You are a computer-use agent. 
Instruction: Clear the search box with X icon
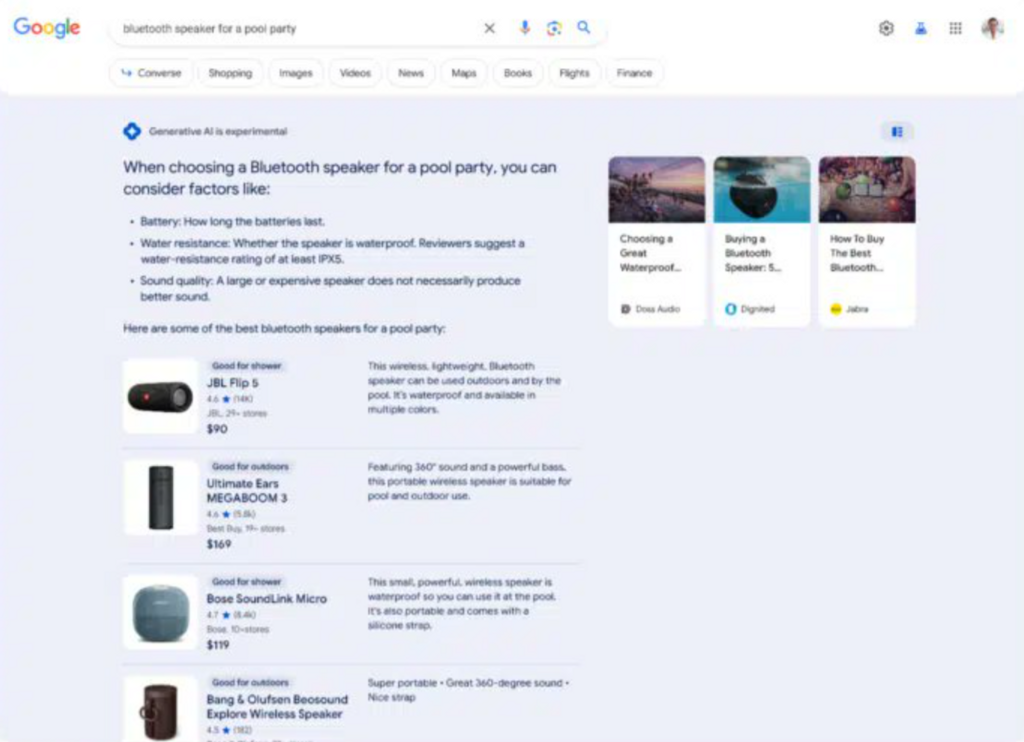point(489,28)
